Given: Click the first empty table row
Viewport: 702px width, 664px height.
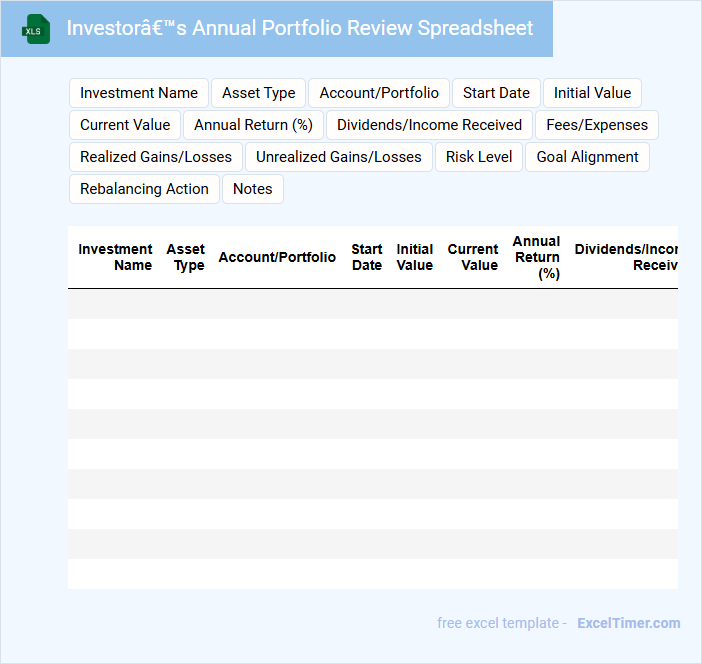Looking at the screenshot, I should [372, 304].
